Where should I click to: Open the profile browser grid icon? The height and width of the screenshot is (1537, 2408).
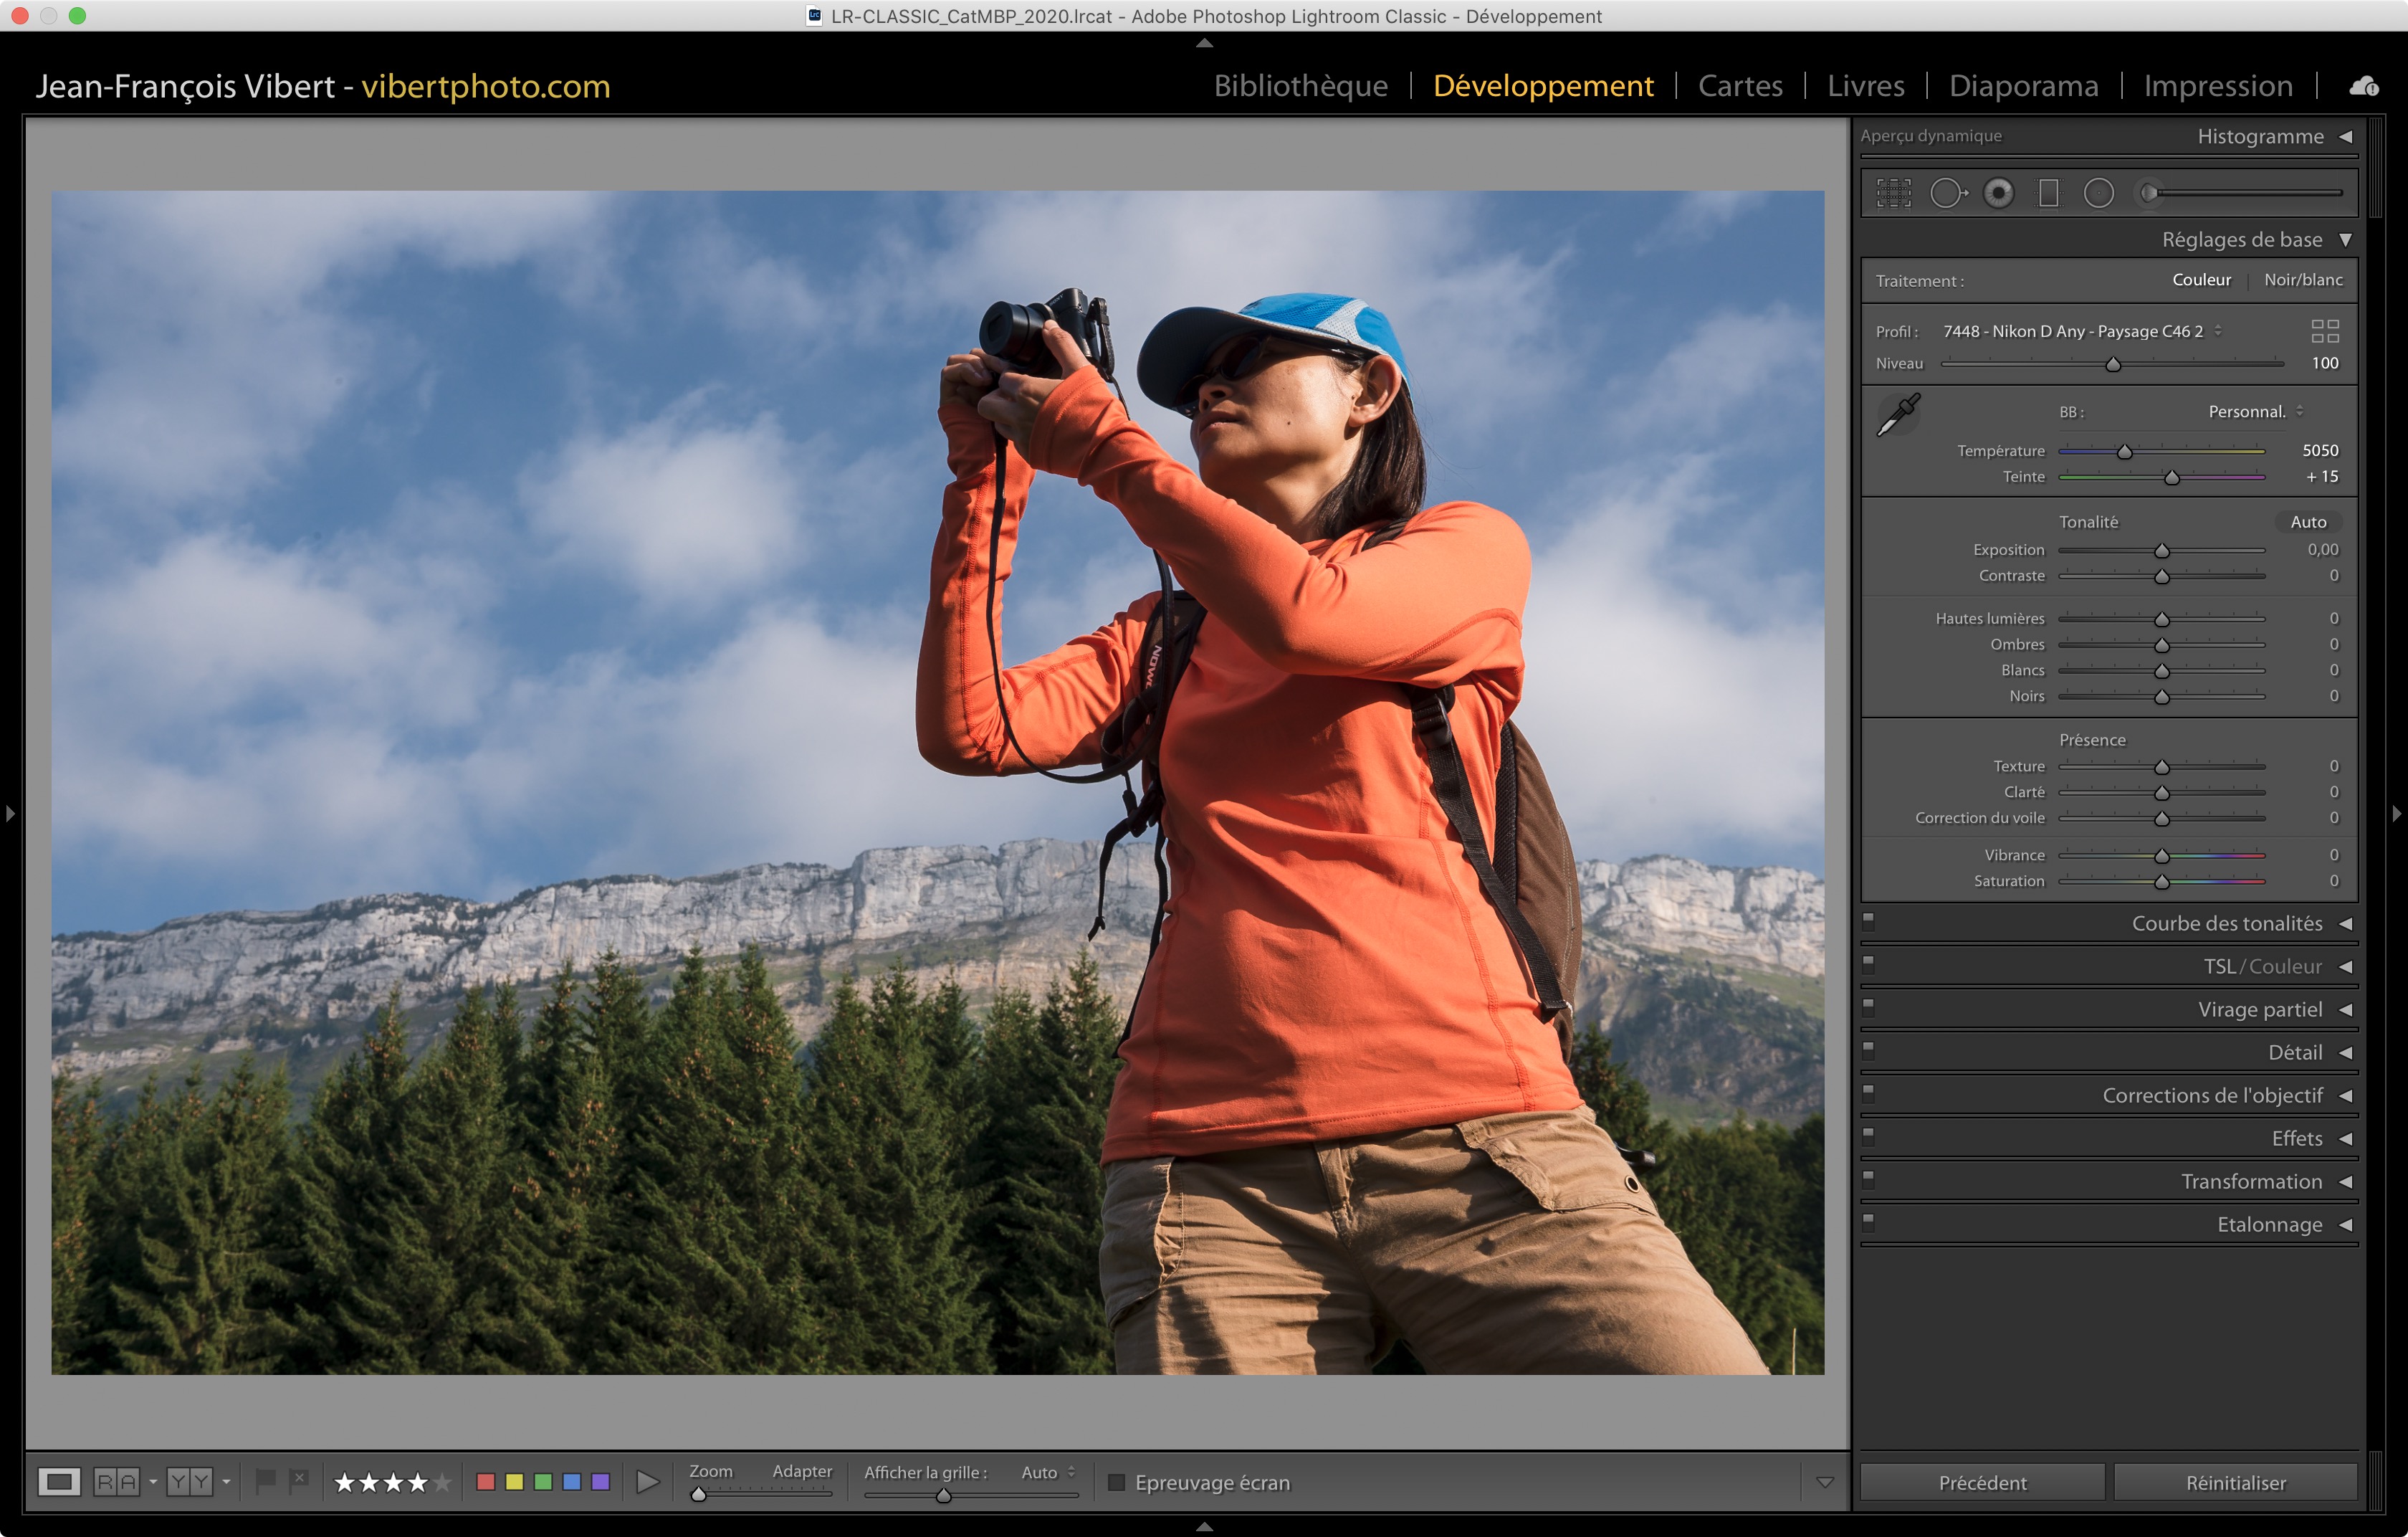click(x=2325, y=331)
